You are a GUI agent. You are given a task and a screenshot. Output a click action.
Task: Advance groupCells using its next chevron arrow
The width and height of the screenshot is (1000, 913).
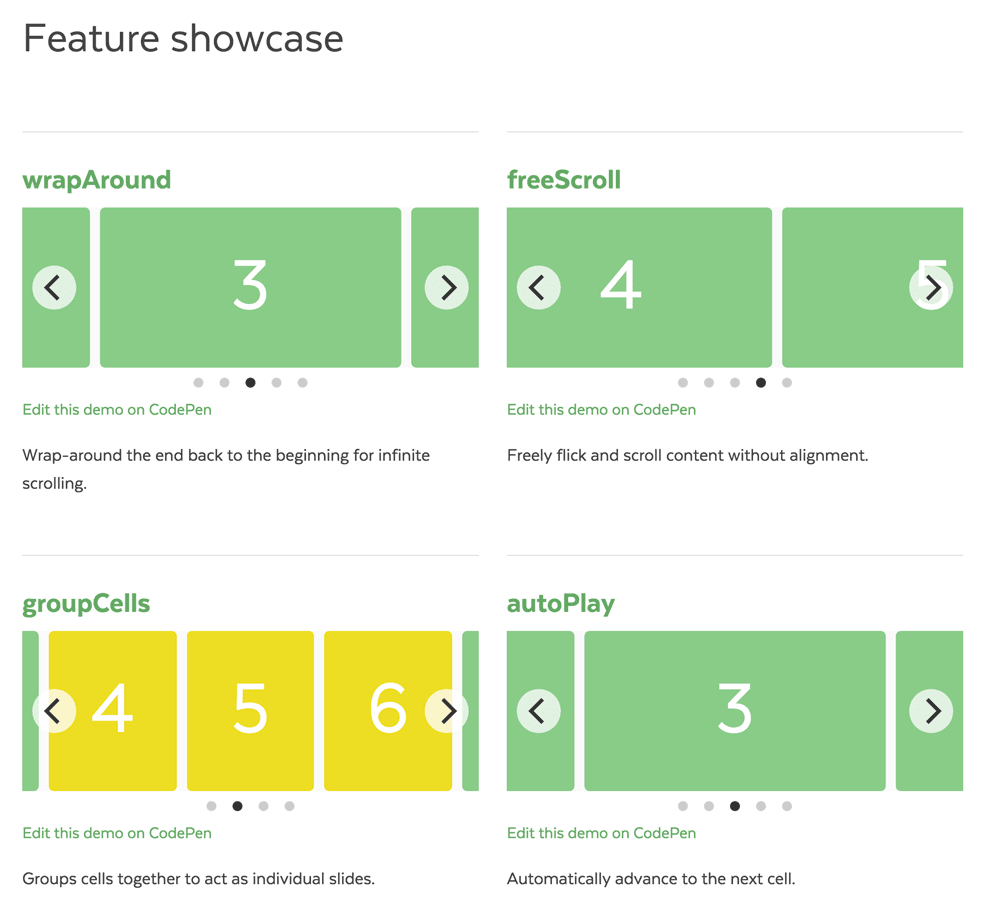point(447,711)
